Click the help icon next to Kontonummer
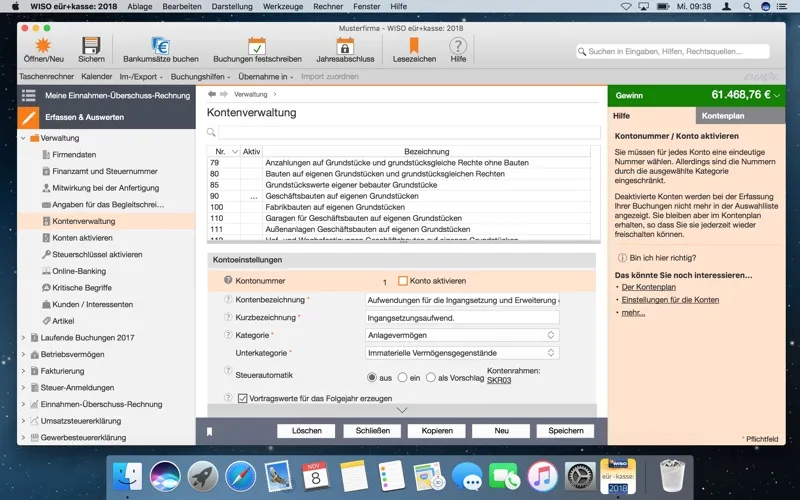This screenshot has width=800, height=500. click(228, 280)
